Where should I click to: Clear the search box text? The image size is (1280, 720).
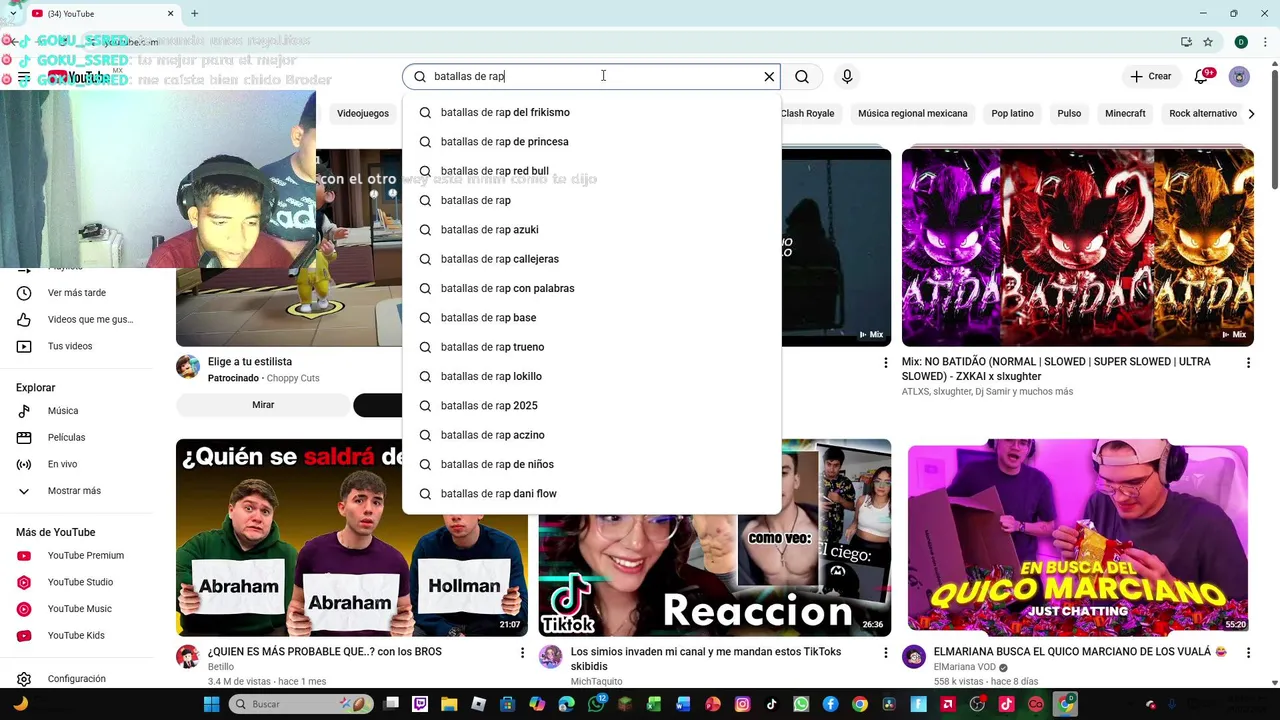click(x=769, y=77)
